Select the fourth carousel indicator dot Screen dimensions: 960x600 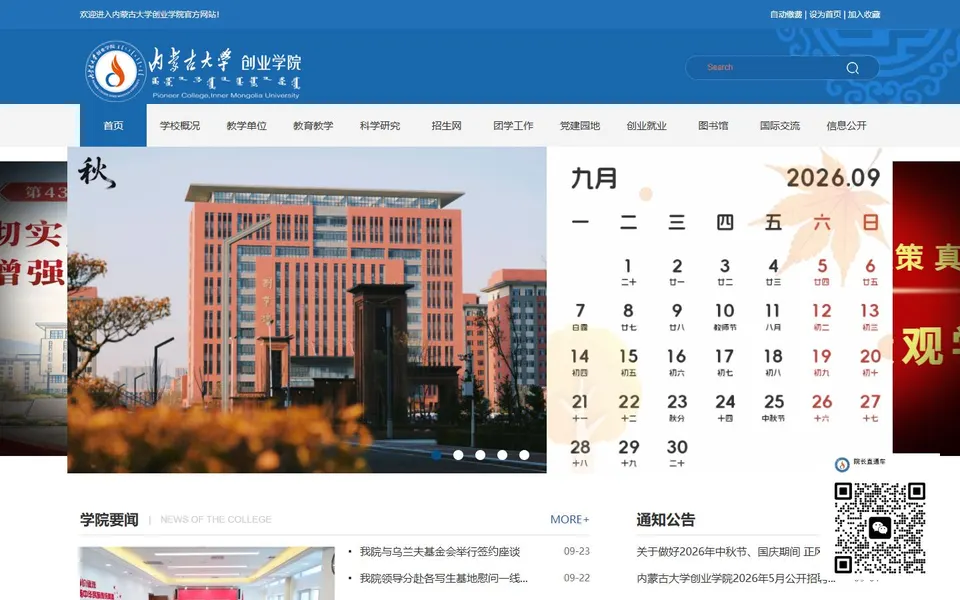click(502, 455)
